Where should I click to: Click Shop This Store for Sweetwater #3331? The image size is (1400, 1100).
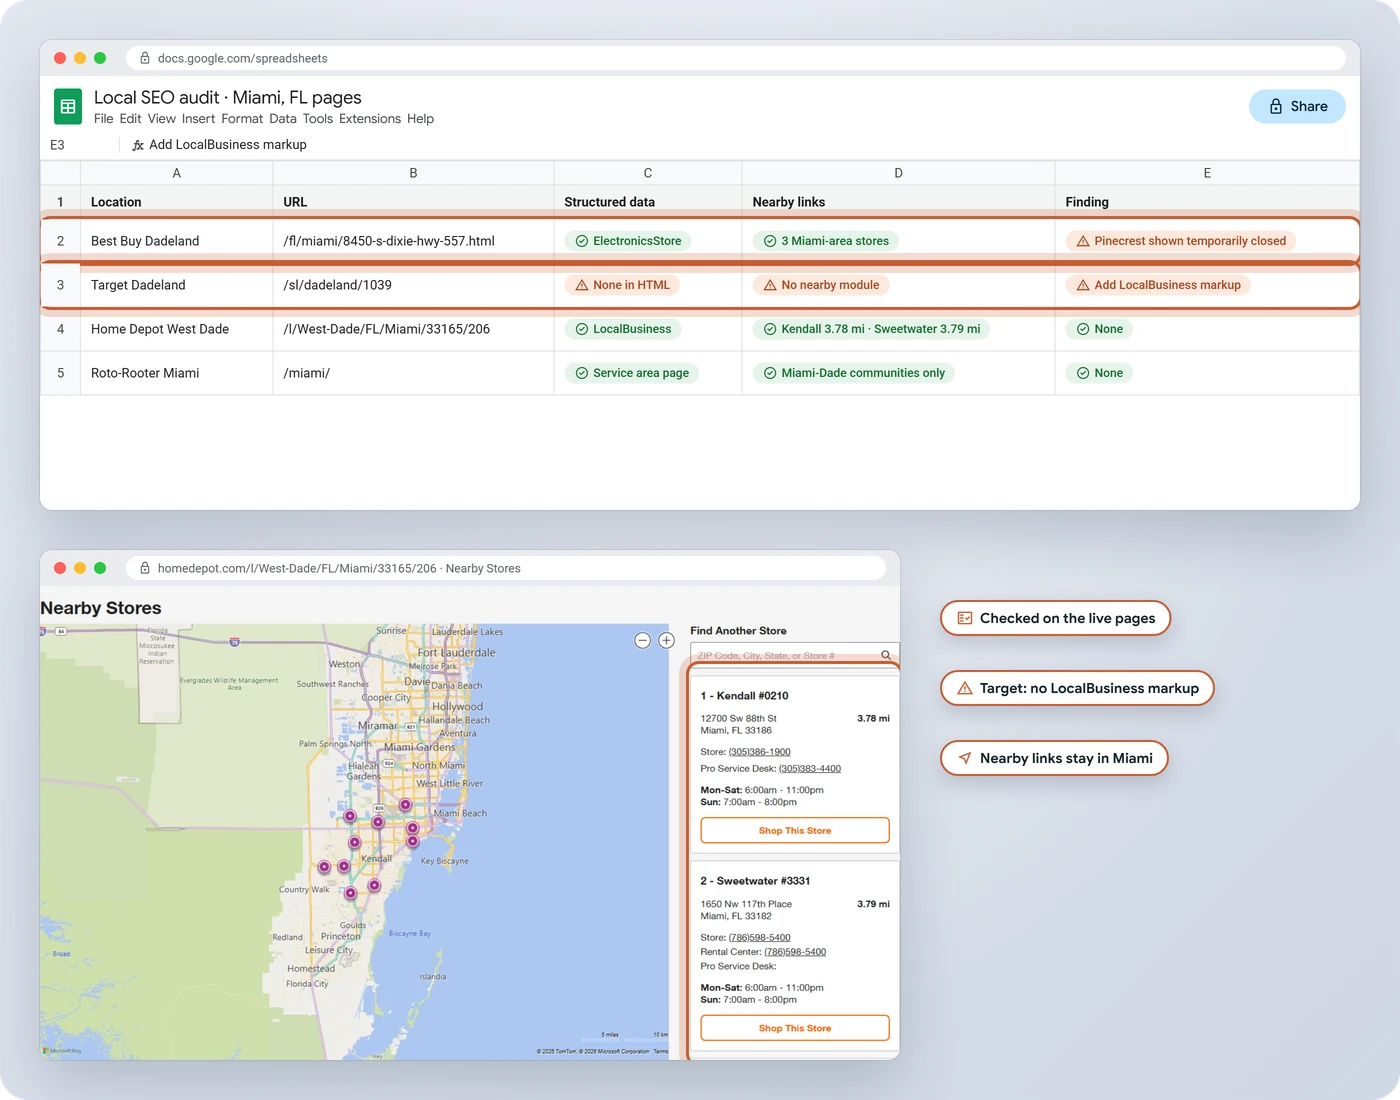795,1028
